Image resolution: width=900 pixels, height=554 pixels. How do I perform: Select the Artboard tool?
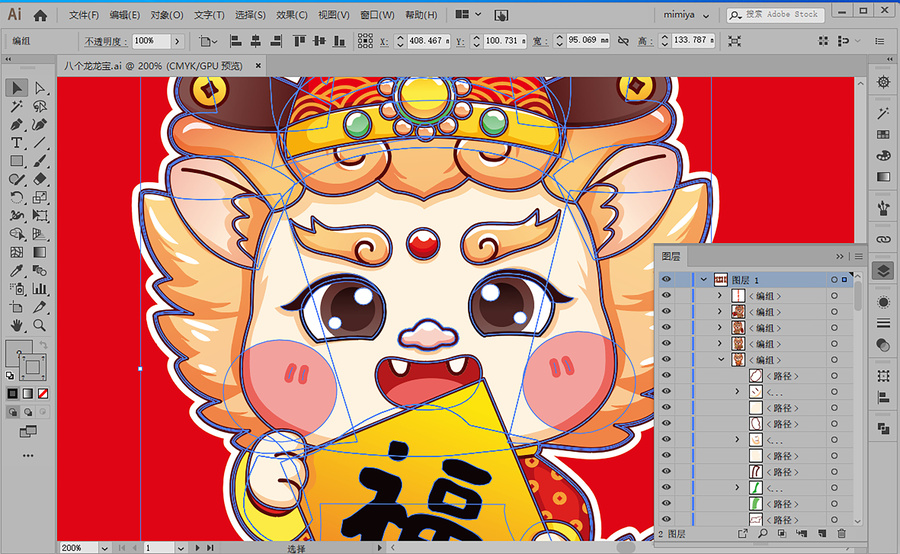pos(17,307)
